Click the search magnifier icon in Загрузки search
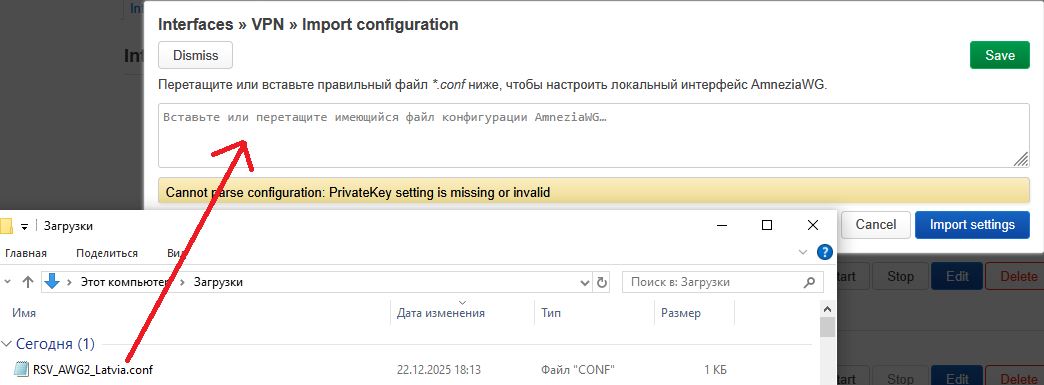1044x385 pixels. pos(809,282)
